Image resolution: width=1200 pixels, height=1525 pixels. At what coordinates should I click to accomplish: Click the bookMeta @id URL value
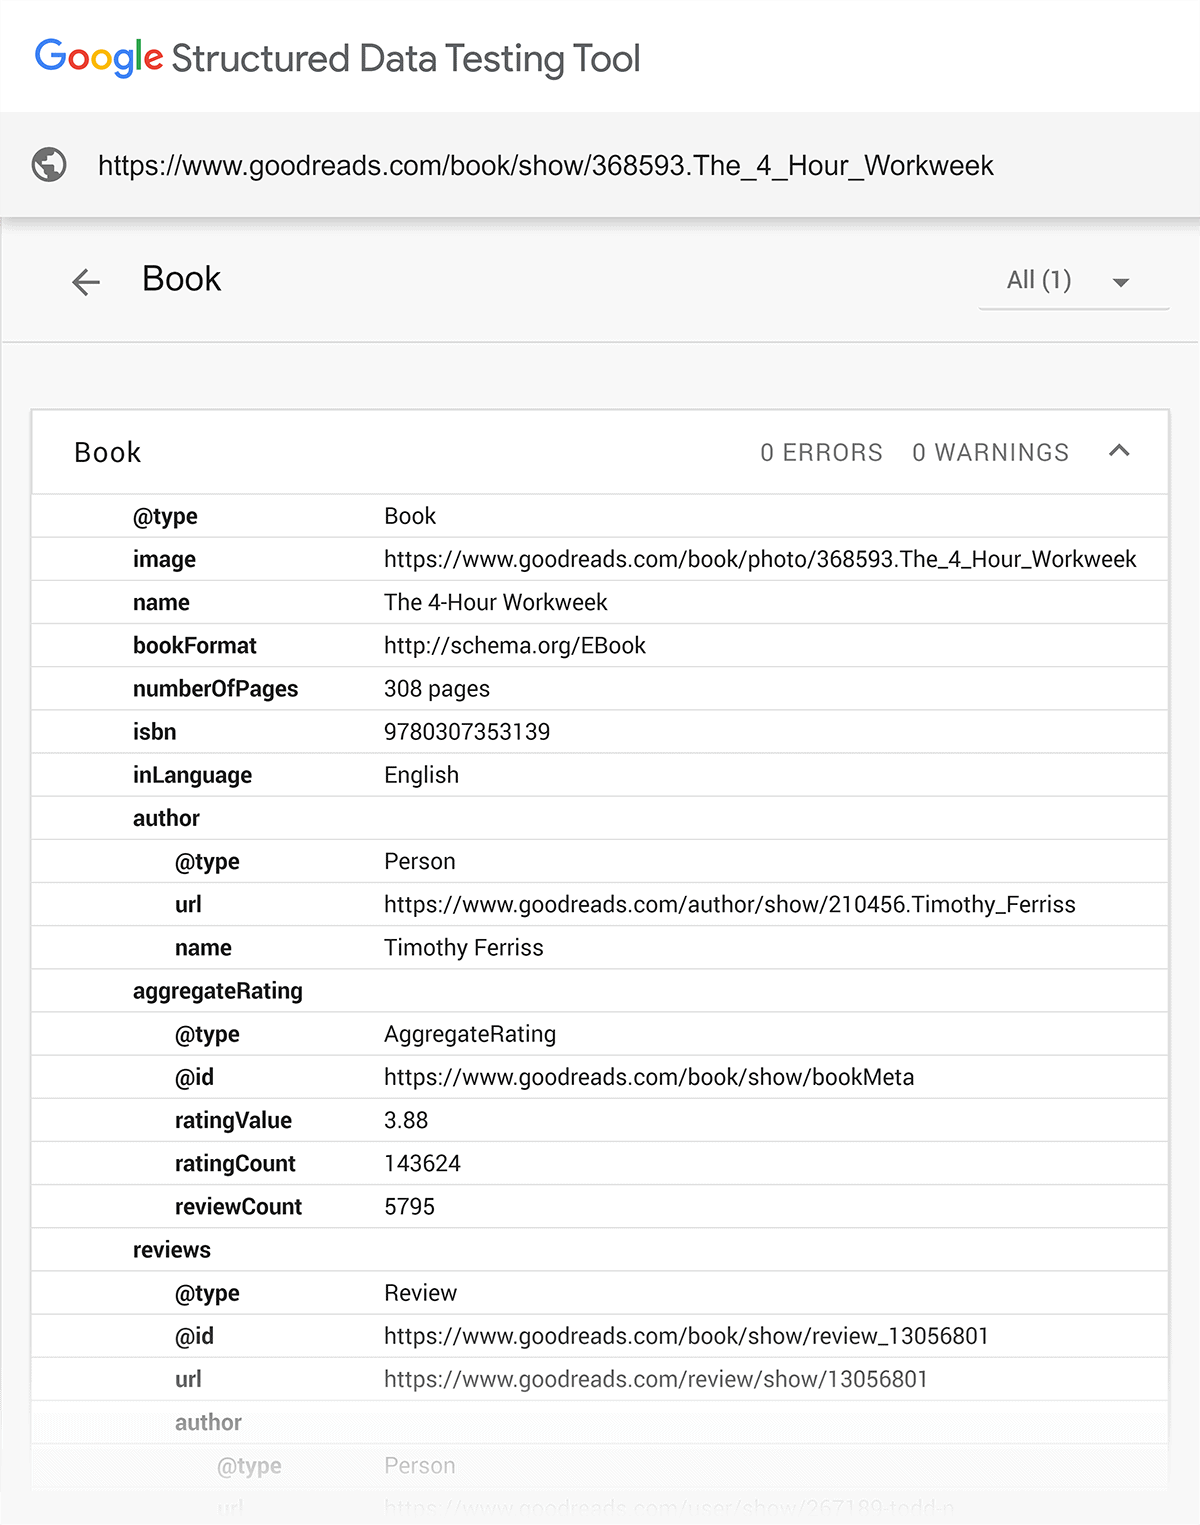pos(649,1077)
